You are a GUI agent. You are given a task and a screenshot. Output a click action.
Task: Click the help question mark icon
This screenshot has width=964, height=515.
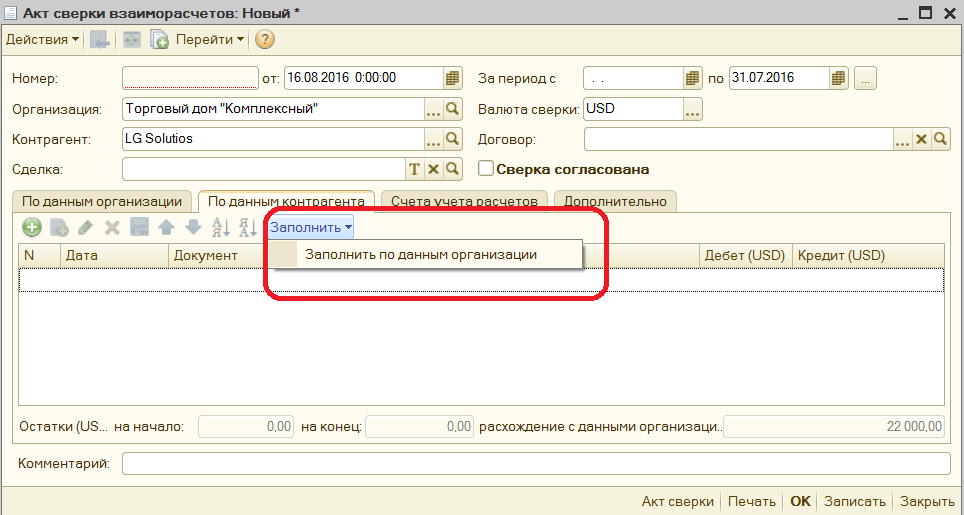(264, 40)
